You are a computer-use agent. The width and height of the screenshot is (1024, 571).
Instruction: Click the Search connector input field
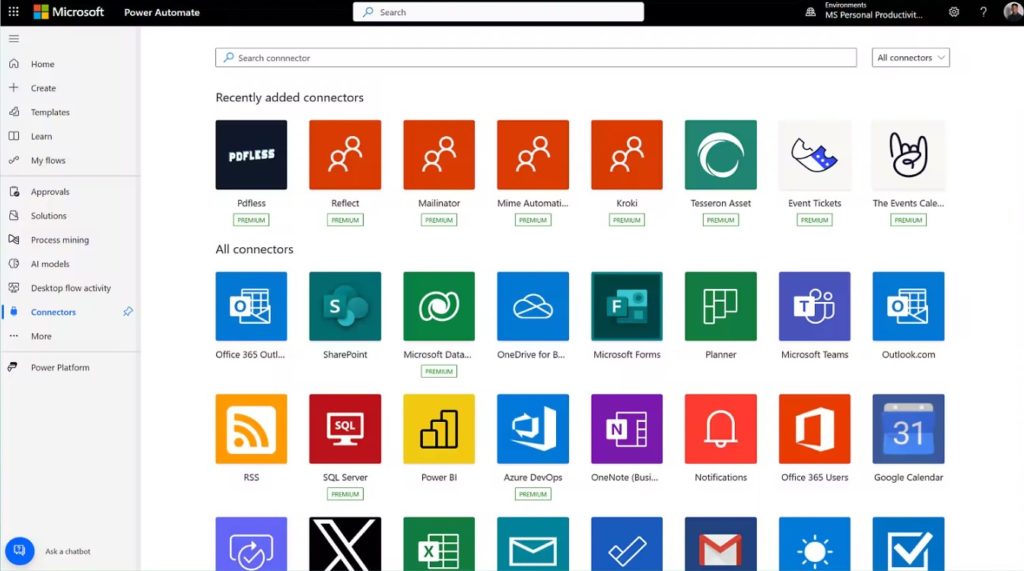tap(535, 58)
